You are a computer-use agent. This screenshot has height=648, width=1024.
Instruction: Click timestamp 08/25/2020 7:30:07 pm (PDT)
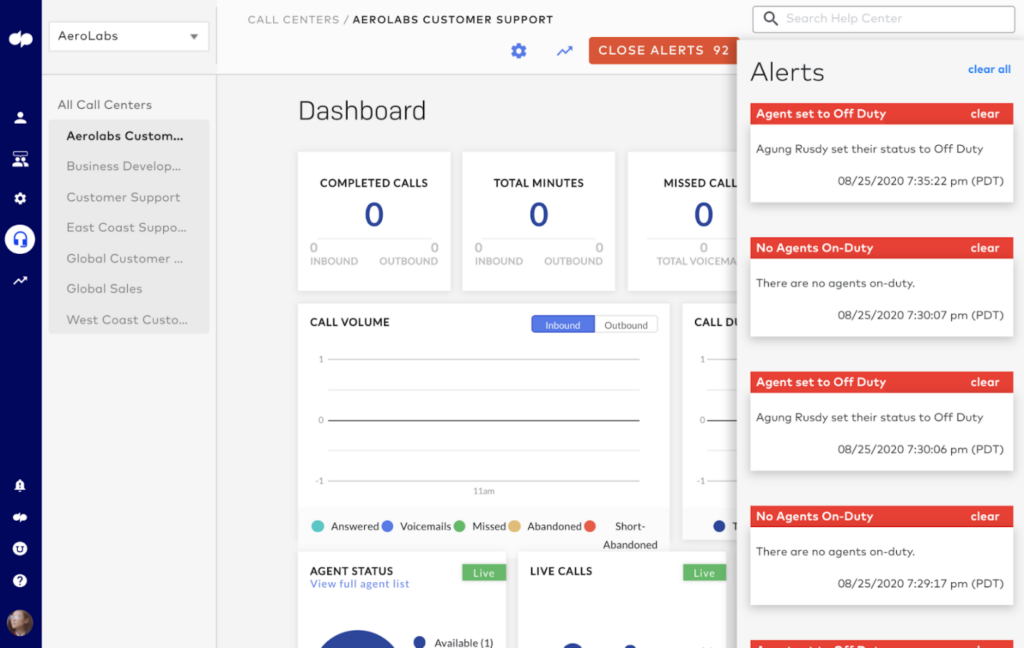[x=920, y=315]
